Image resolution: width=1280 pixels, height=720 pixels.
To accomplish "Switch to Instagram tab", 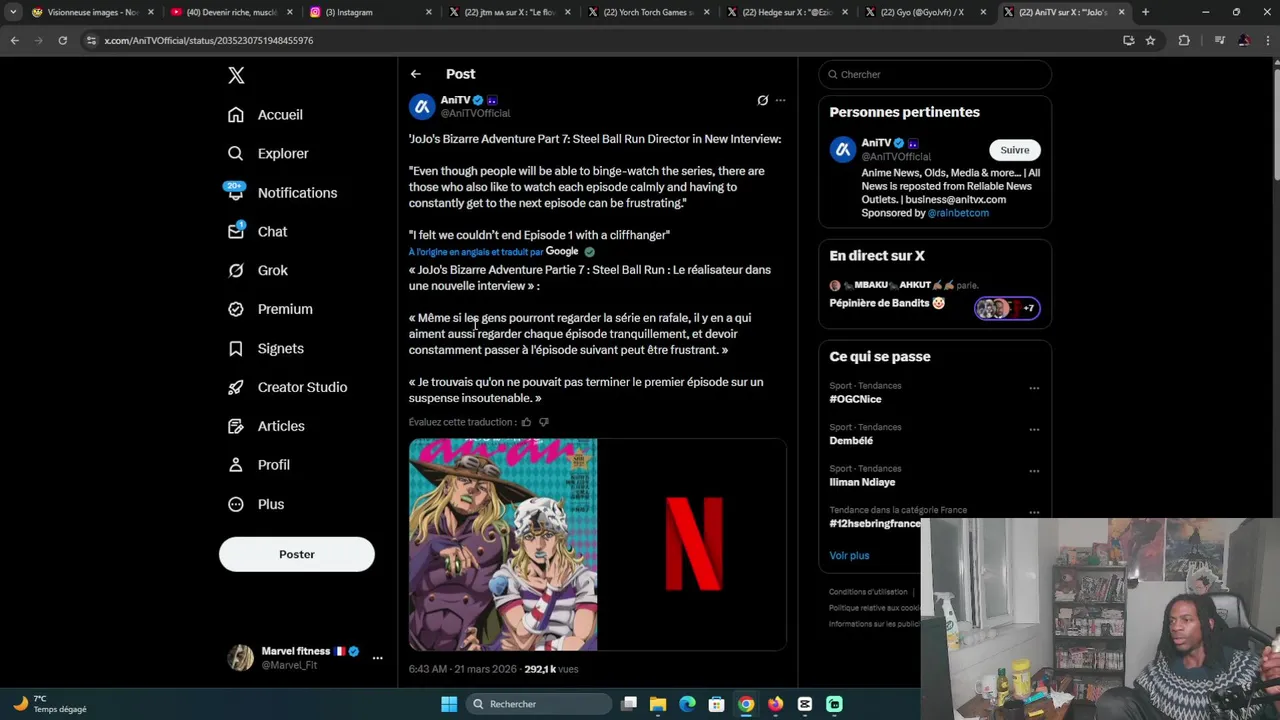I will point(369,12).
